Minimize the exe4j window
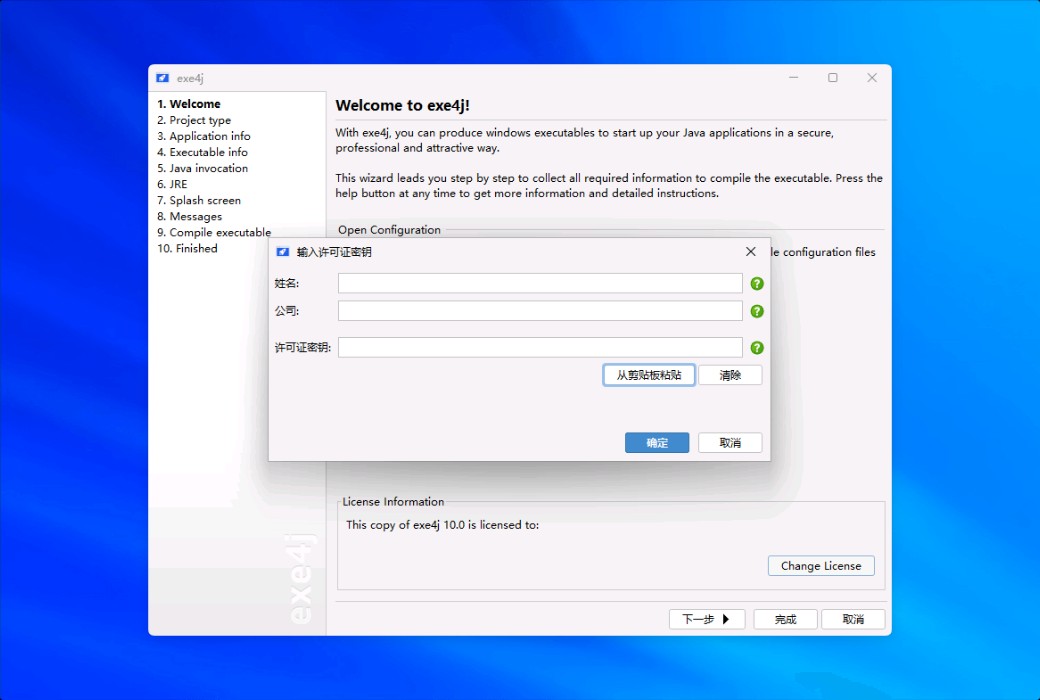Viewport: 1040px width, 700px height. pos(793,78)
